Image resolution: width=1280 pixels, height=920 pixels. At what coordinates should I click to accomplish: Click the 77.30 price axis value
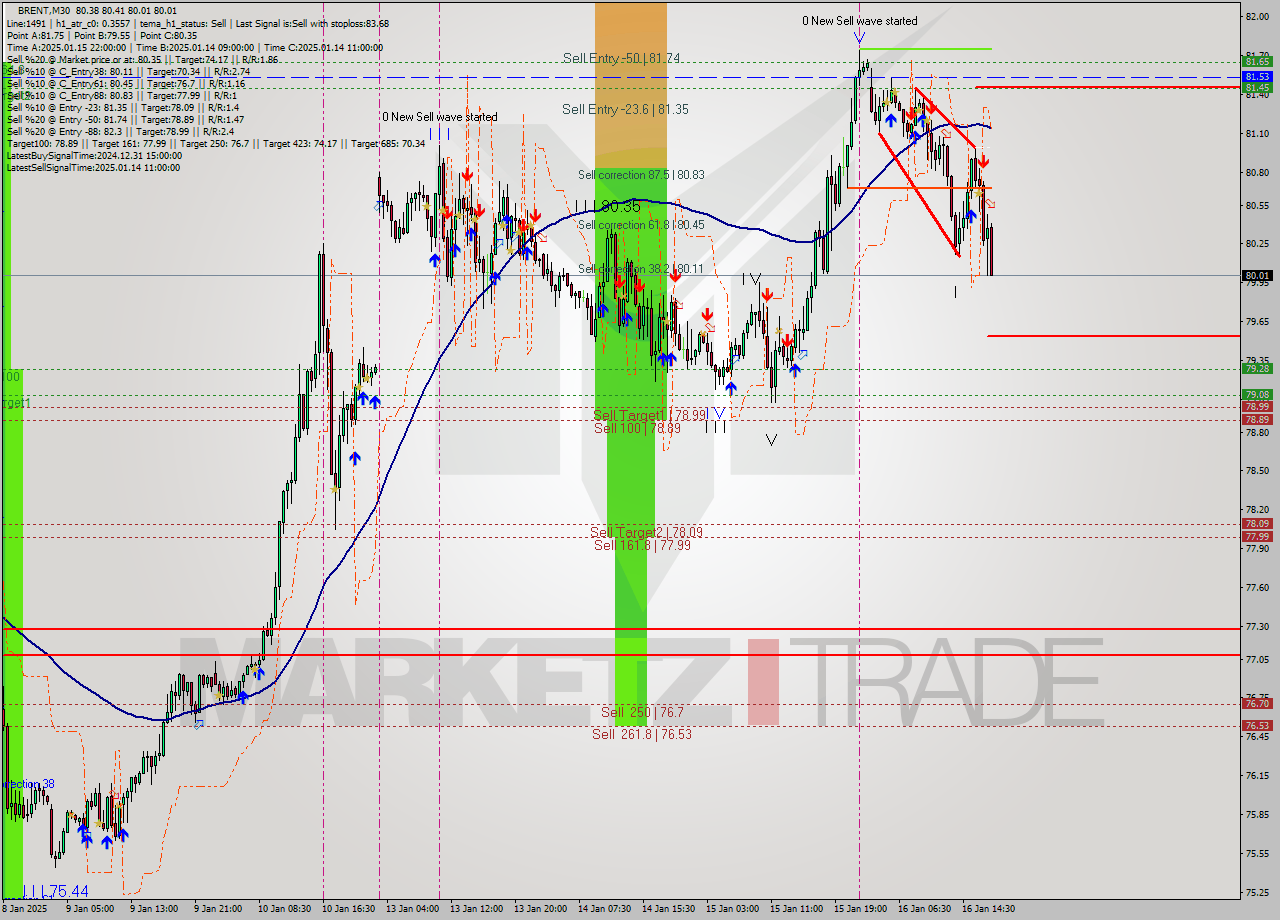click(x=1257, y=627)
